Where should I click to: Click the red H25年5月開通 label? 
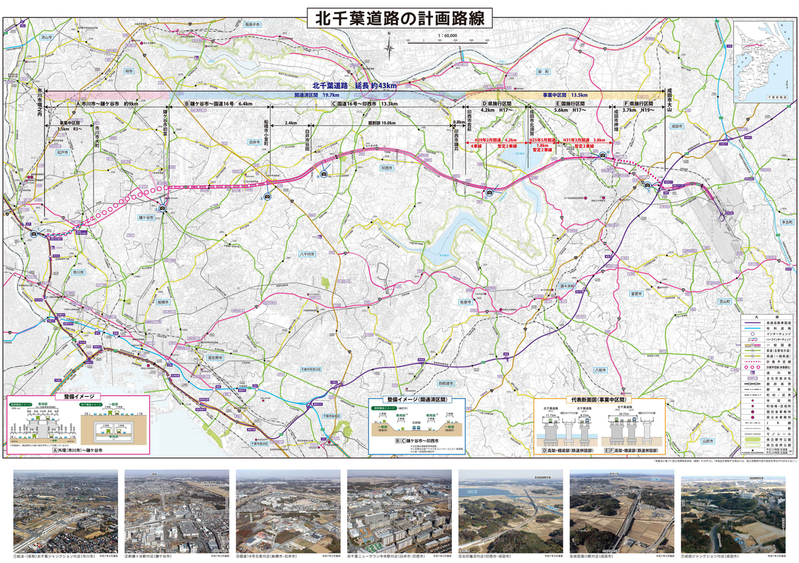(x=541, y=139)
